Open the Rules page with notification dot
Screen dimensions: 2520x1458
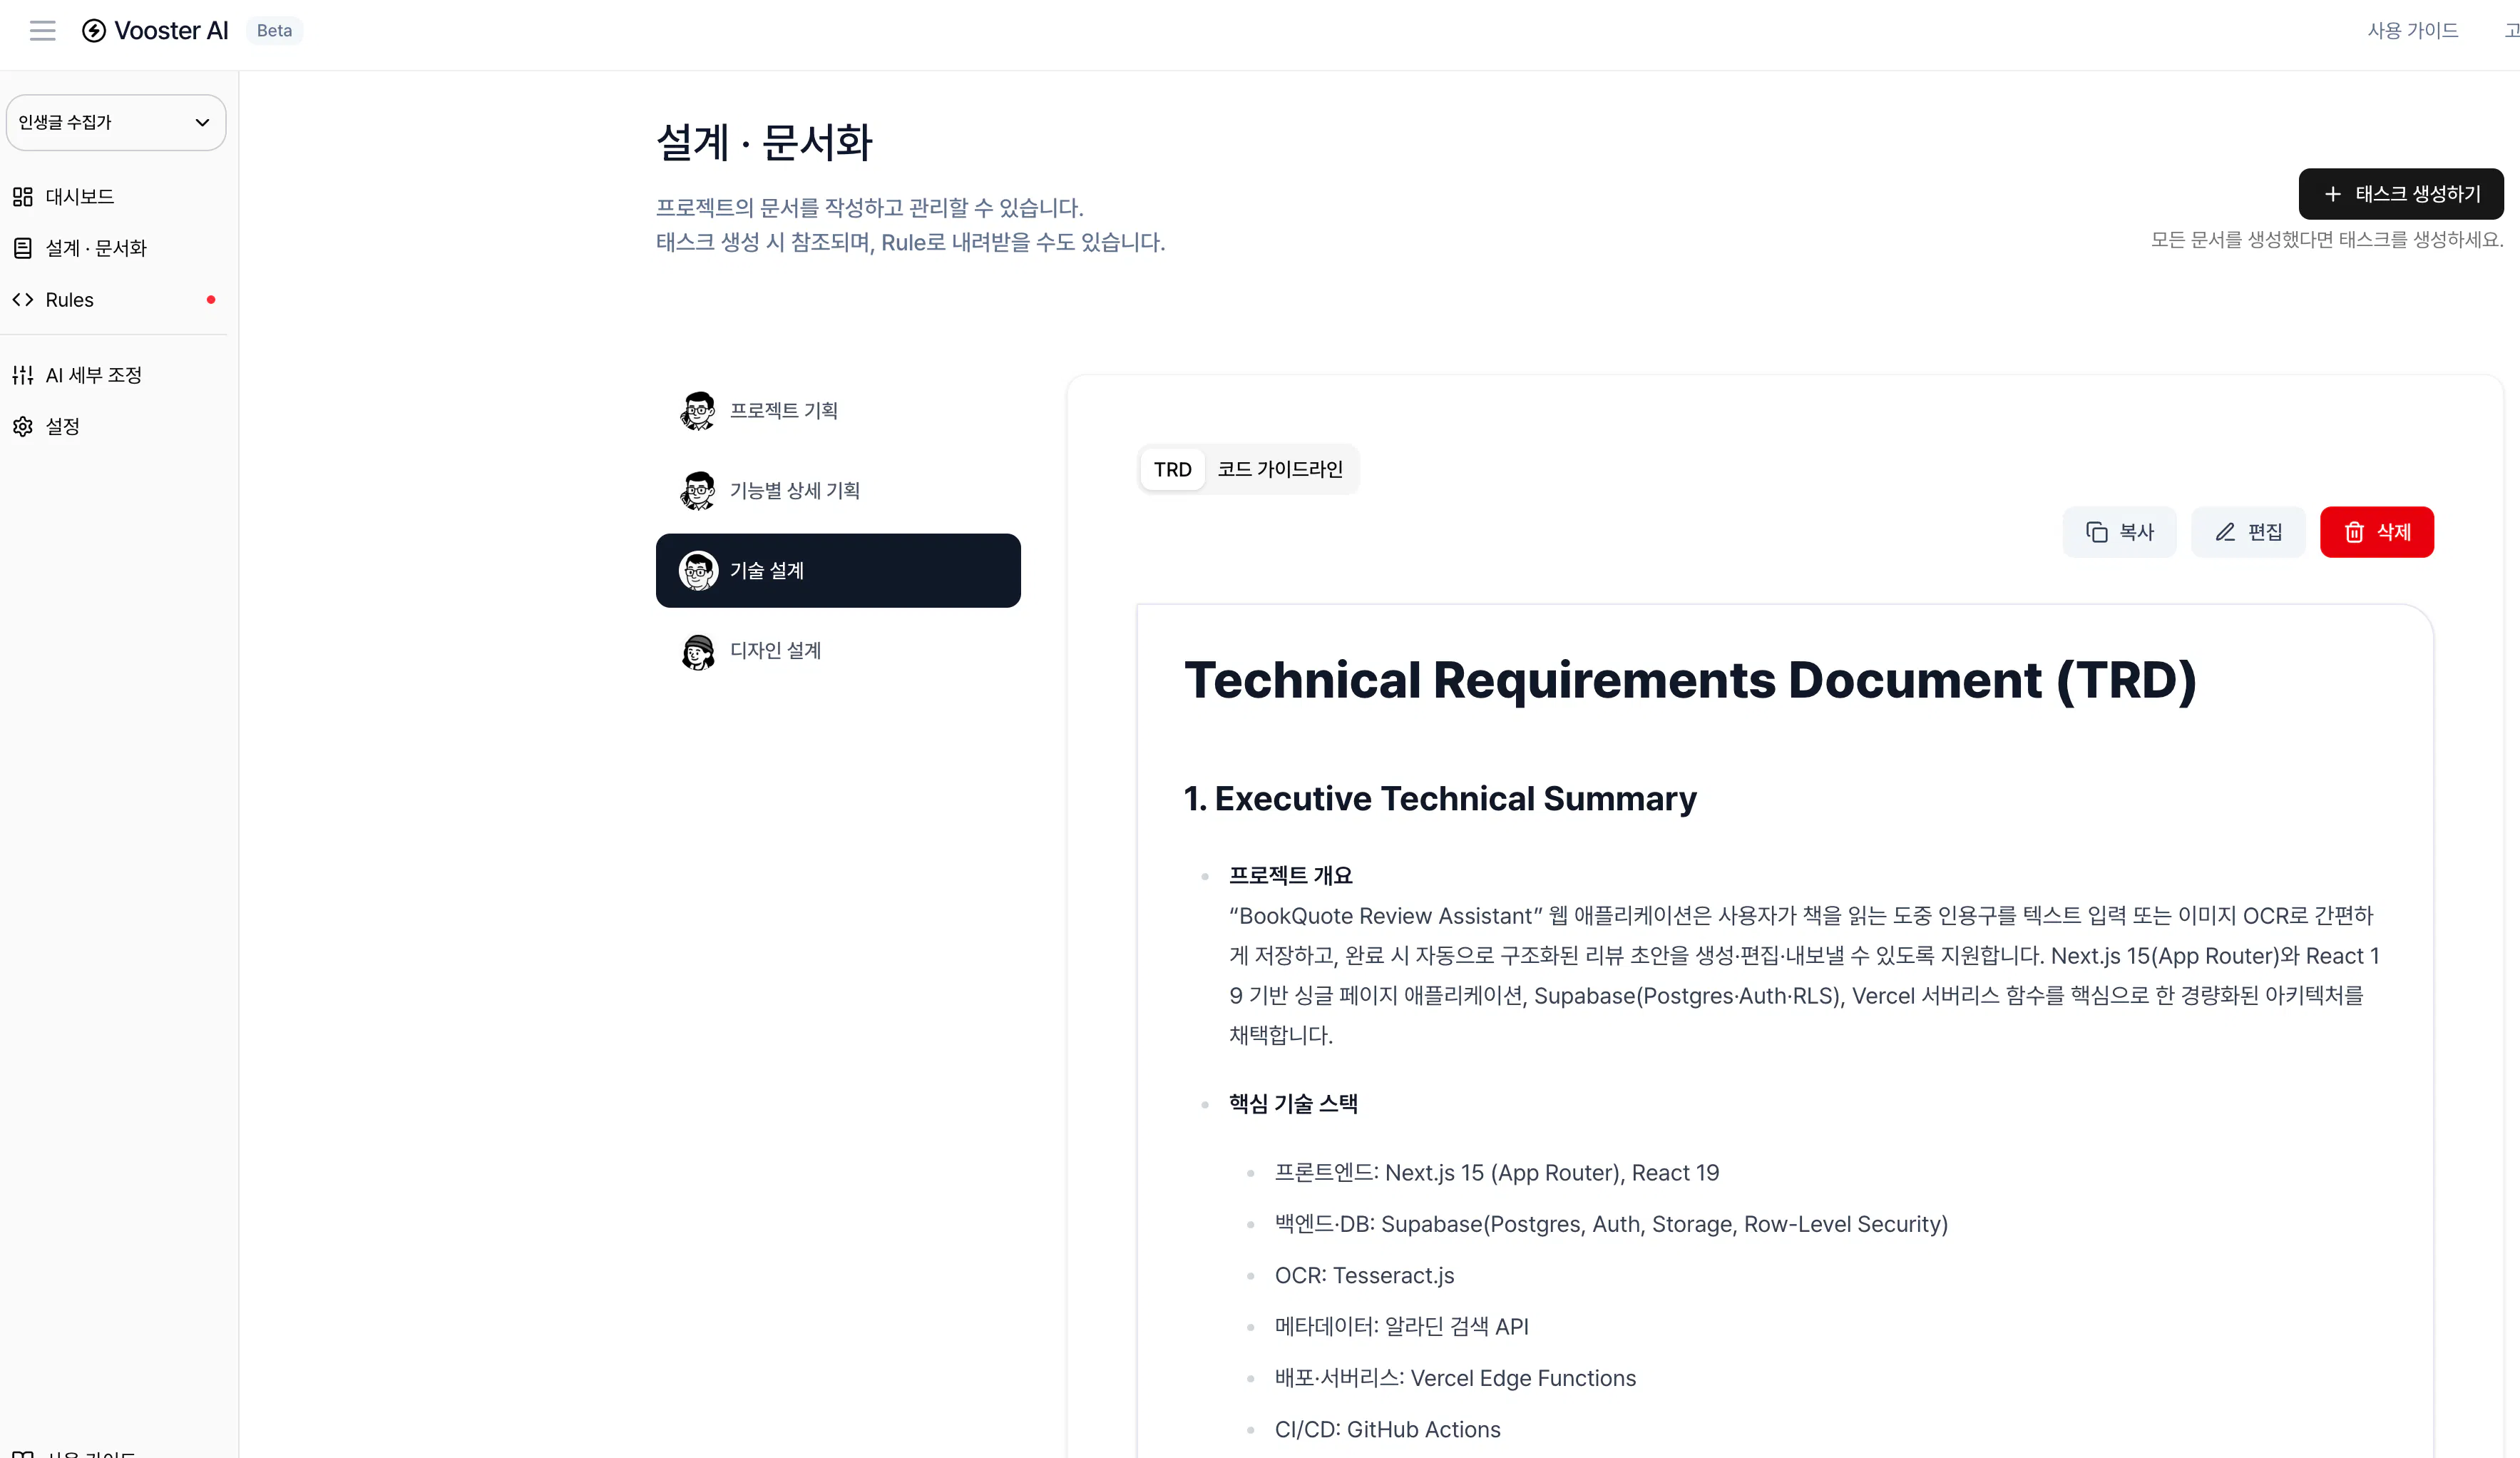pyautogui.click(x=69, y=299)
